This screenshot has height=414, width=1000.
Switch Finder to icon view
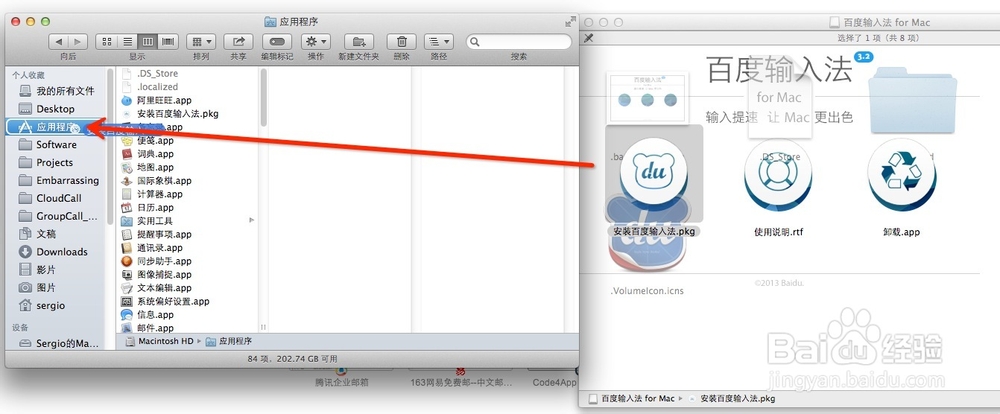(107, 42)
